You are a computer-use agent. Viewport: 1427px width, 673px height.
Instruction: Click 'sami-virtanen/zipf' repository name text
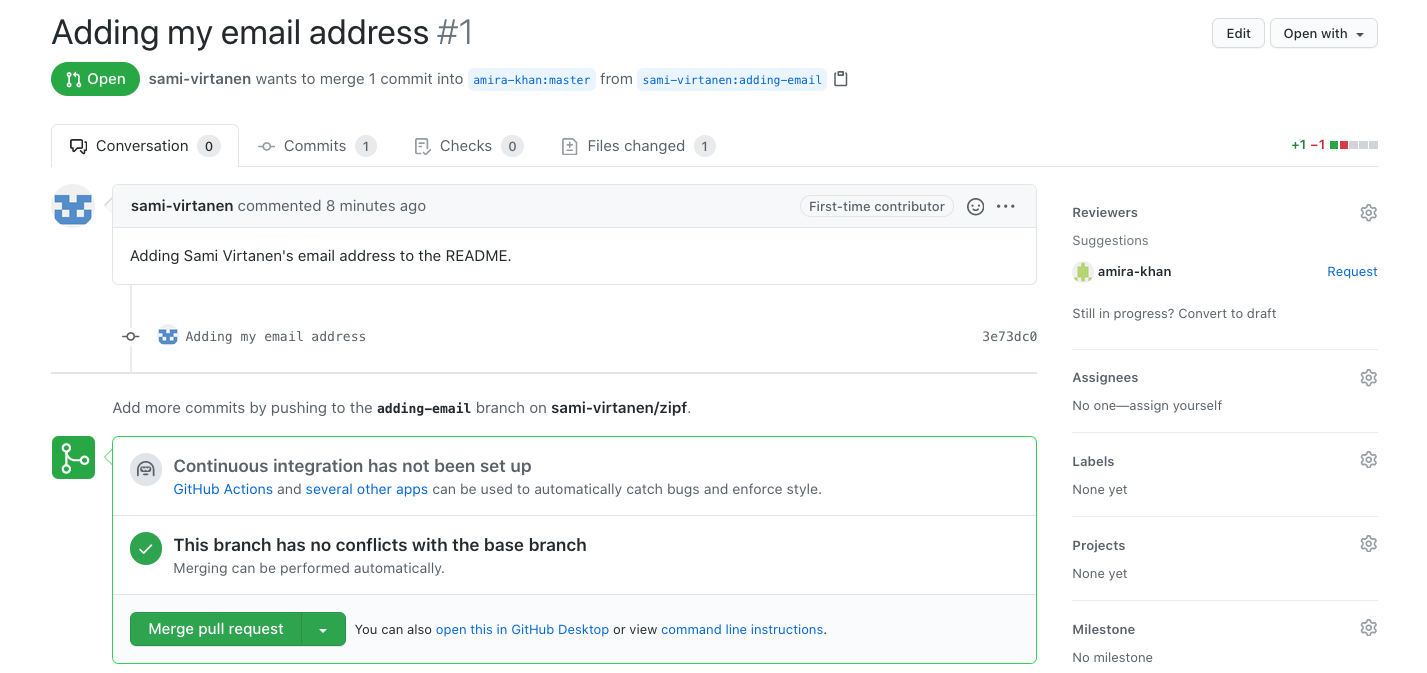point(619,408)
